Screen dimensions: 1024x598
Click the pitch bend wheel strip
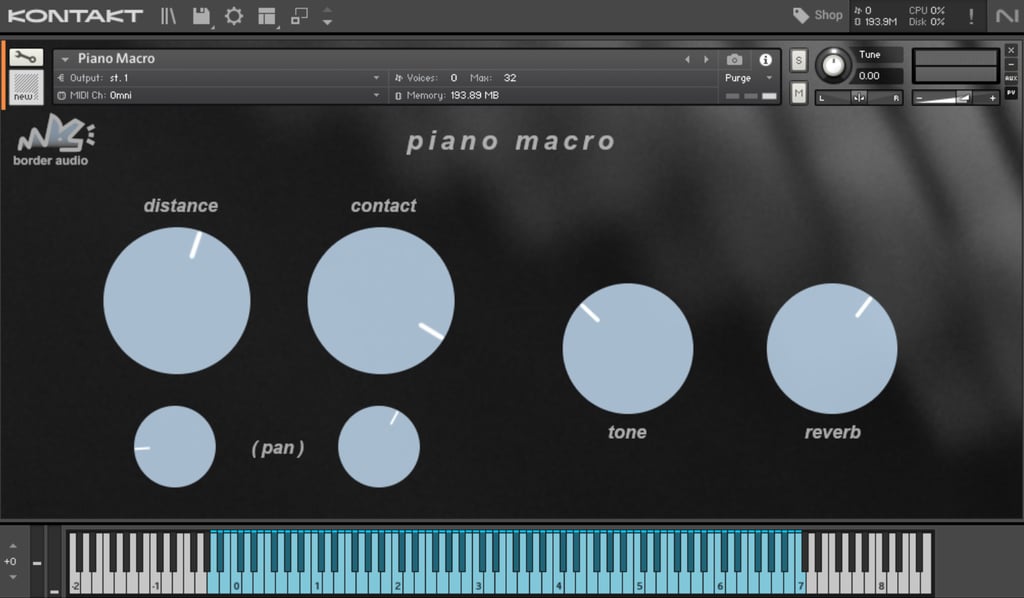click(37, 561)
